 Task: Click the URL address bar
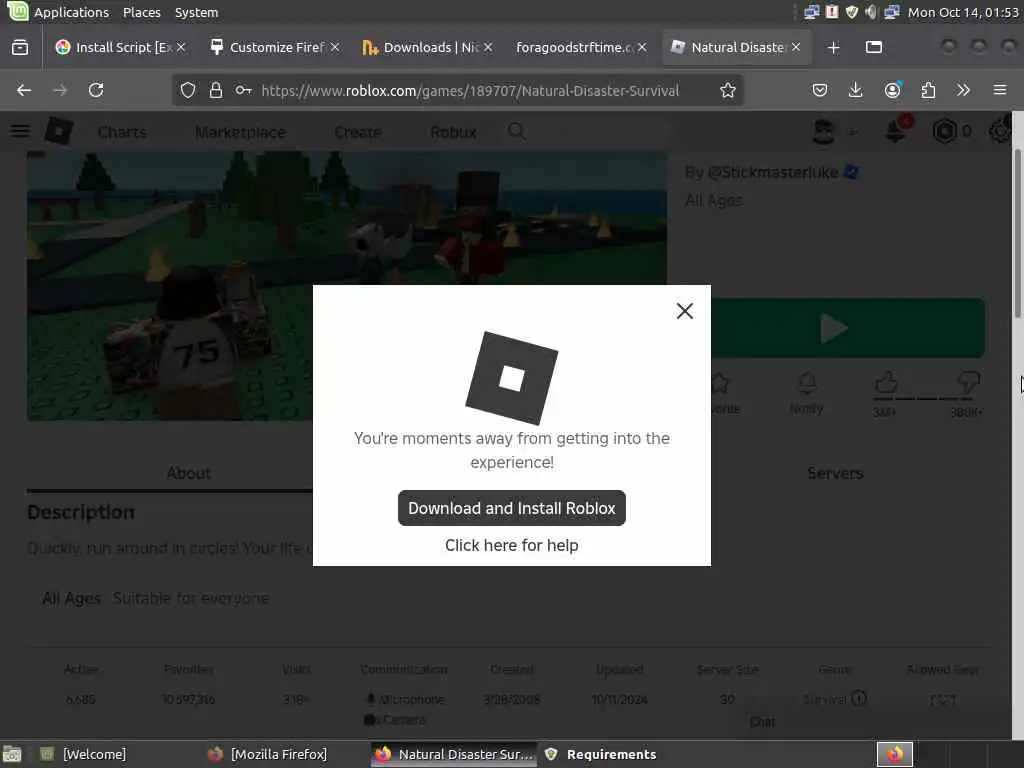470,91
